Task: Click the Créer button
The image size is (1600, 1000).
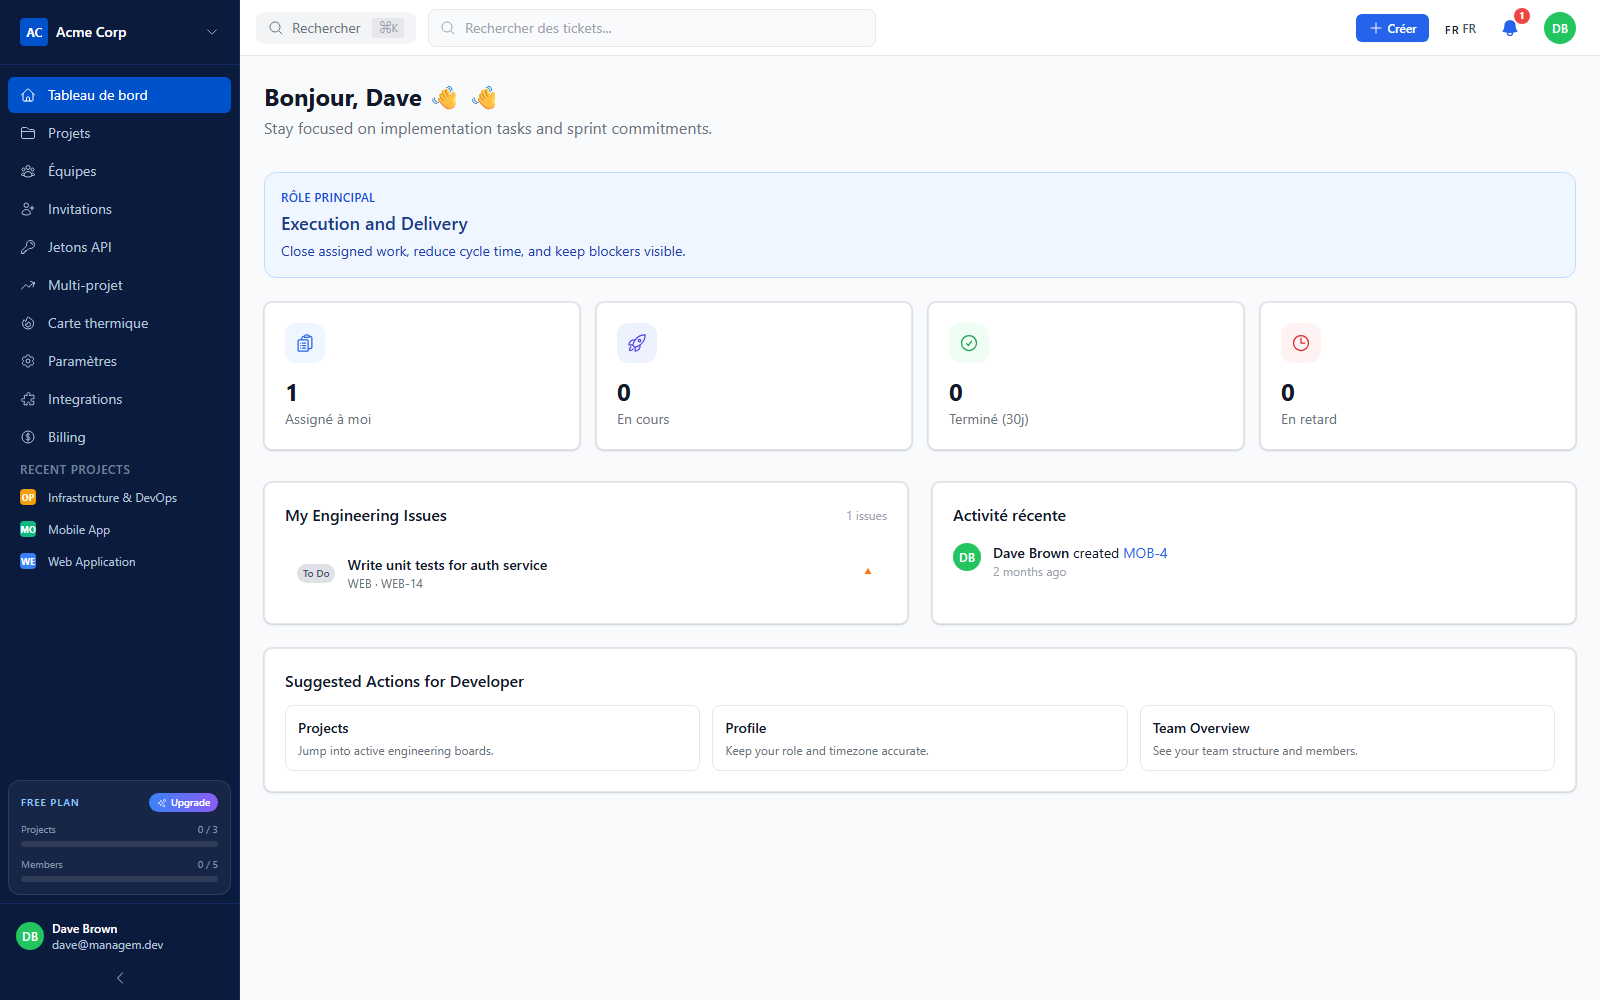Action: tap(1392, 28)
